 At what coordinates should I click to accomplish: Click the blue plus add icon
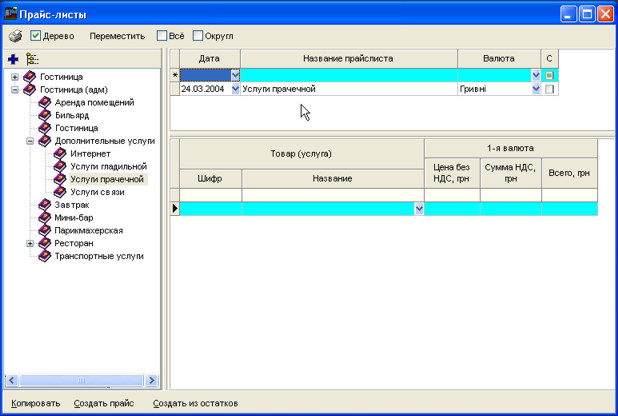click(13, 59)
